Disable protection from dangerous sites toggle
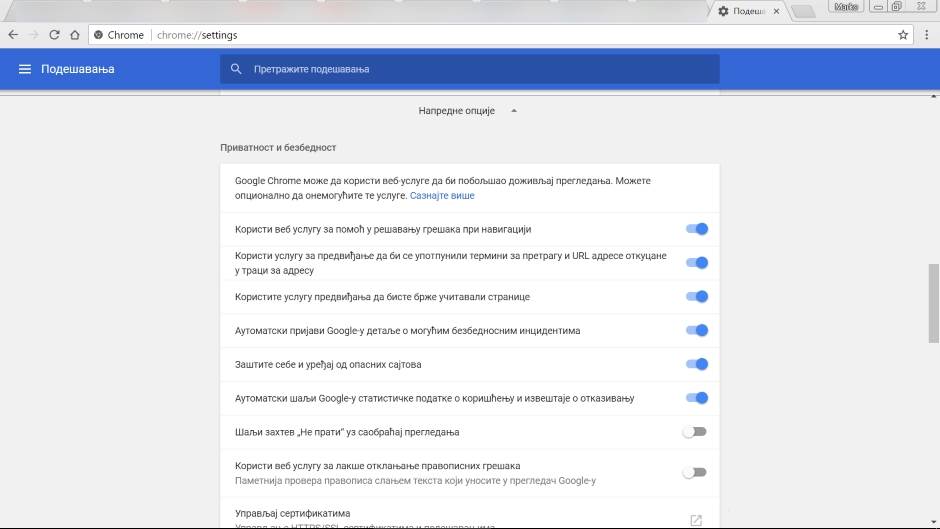 (697, 364)
